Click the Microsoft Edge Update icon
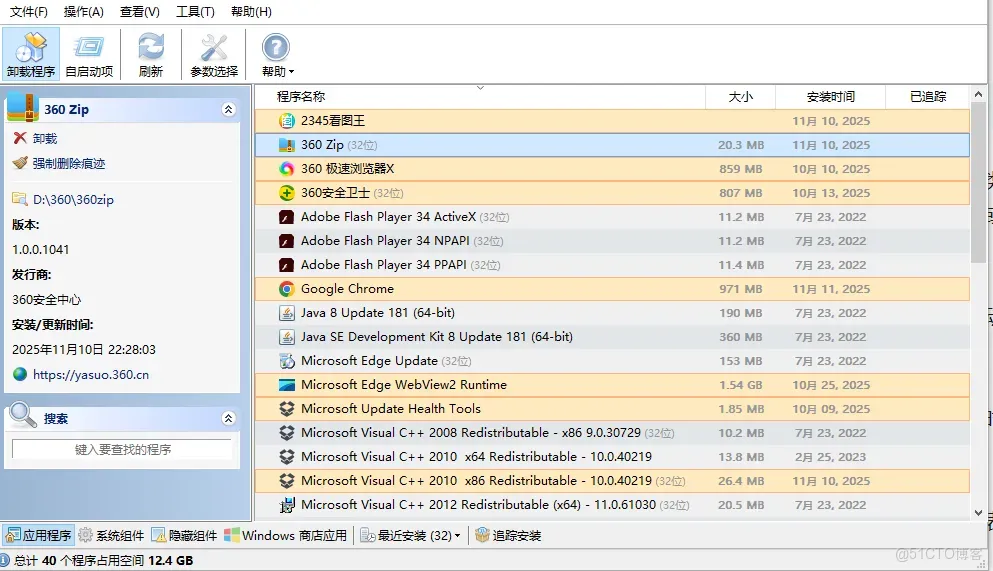 (x=287, y=361)
